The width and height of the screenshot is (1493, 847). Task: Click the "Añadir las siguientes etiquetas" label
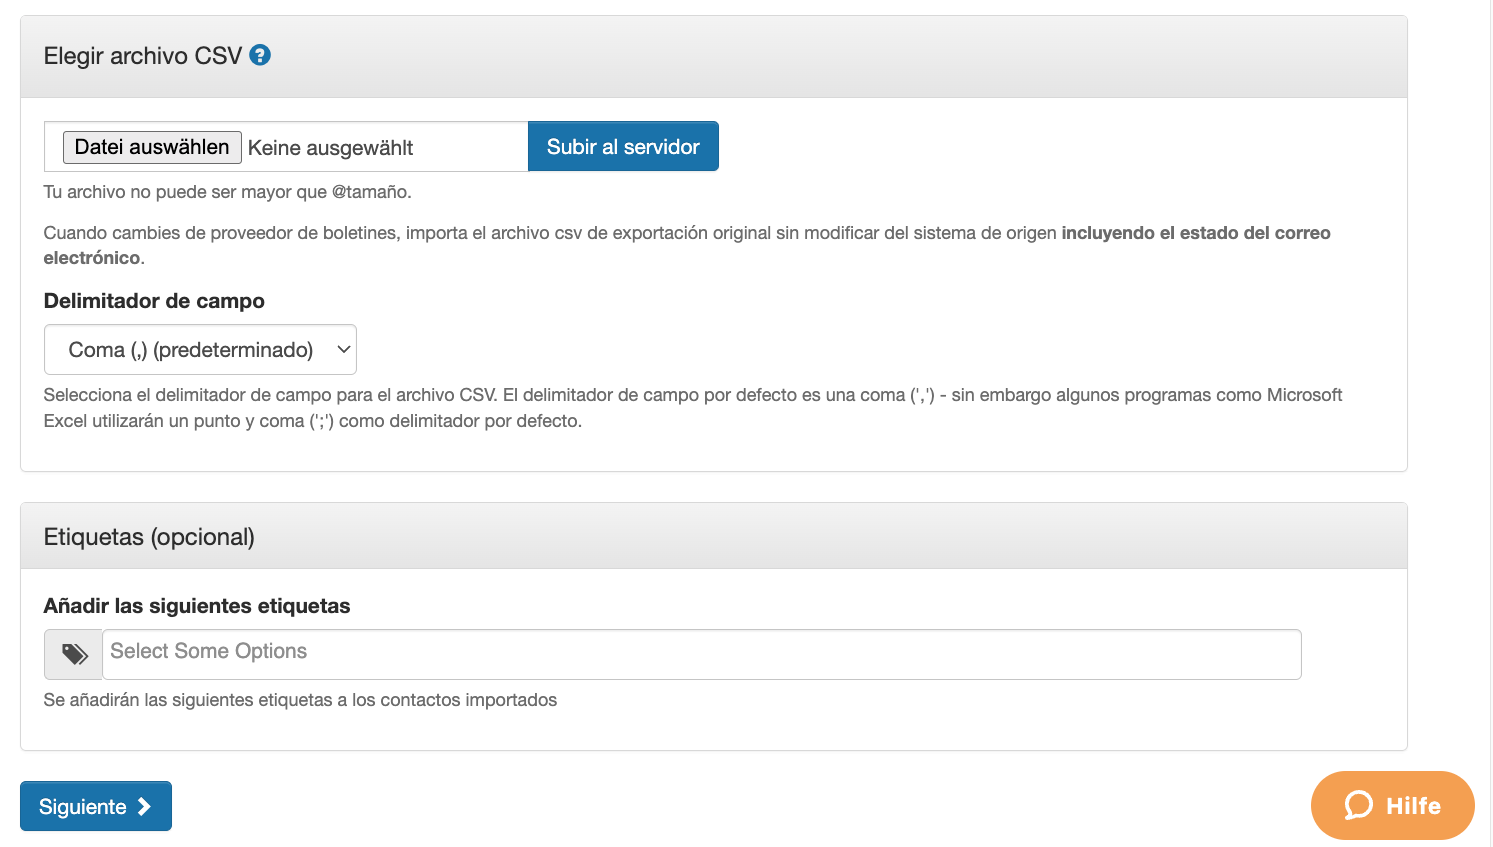click(197, 606)
